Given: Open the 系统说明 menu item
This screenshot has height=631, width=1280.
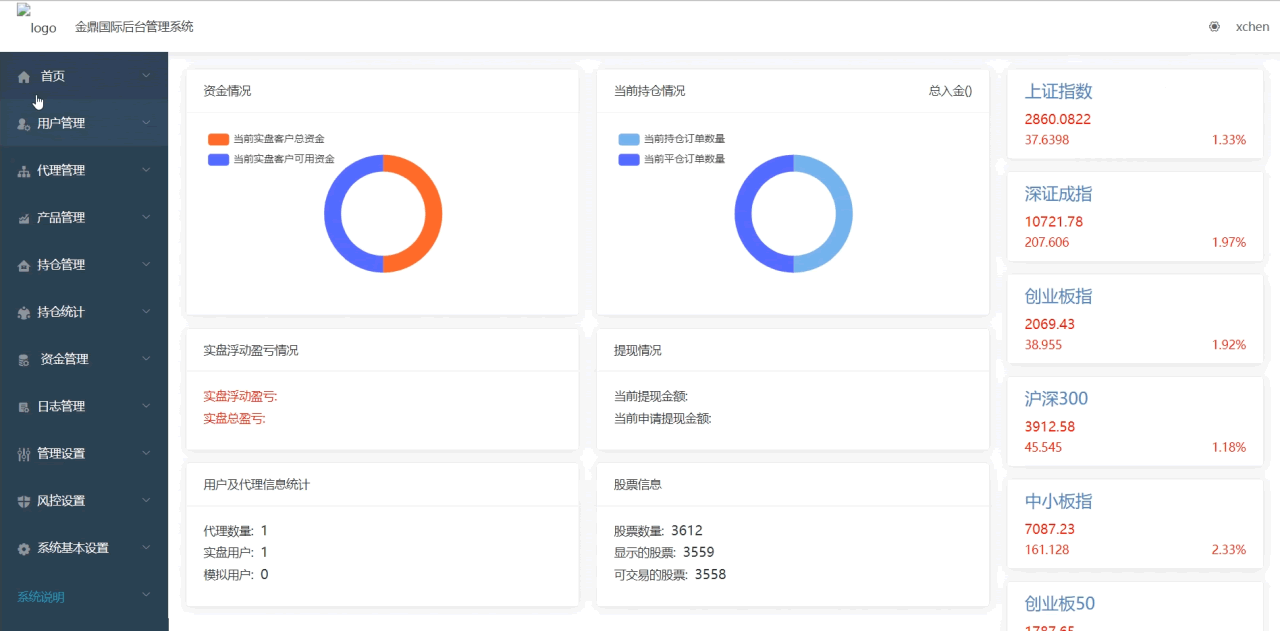Looking at the screenshot, I should pyautogui.click(x=41, y=597).
